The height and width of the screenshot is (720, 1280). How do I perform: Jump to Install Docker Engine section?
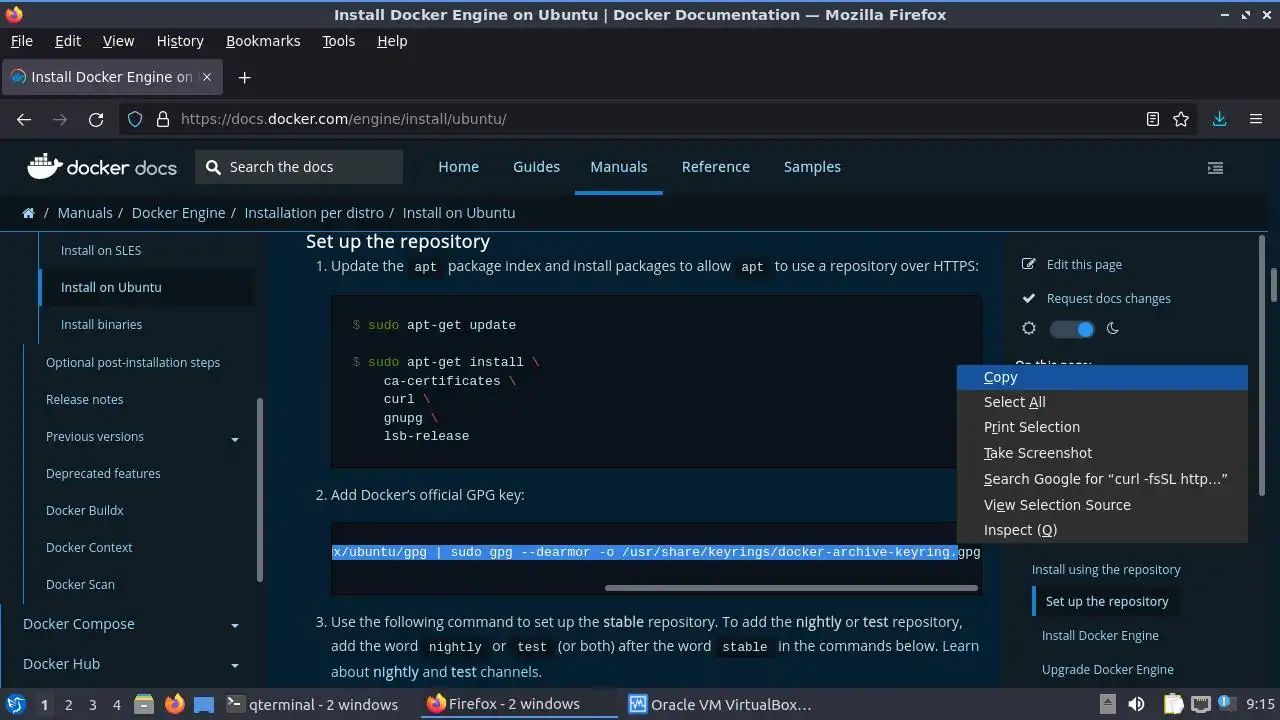[1100, 636]
